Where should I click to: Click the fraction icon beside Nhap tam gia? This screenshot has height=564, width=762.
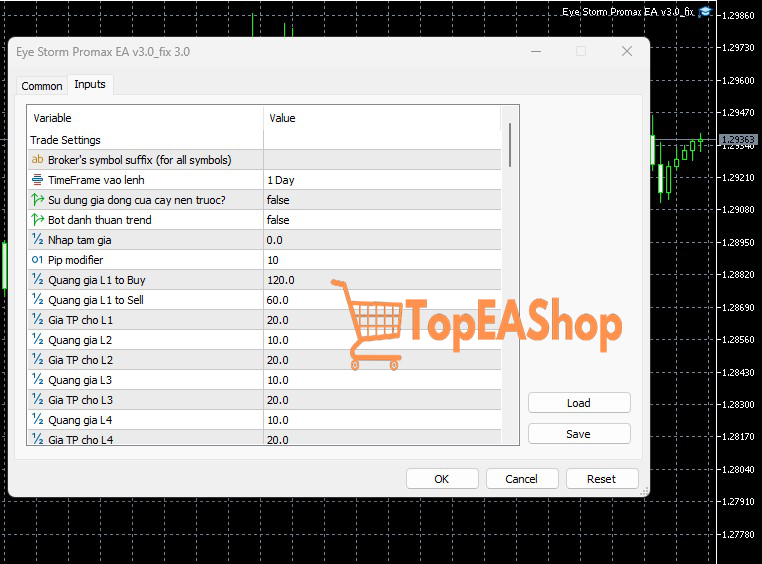[x=37, y=239]
